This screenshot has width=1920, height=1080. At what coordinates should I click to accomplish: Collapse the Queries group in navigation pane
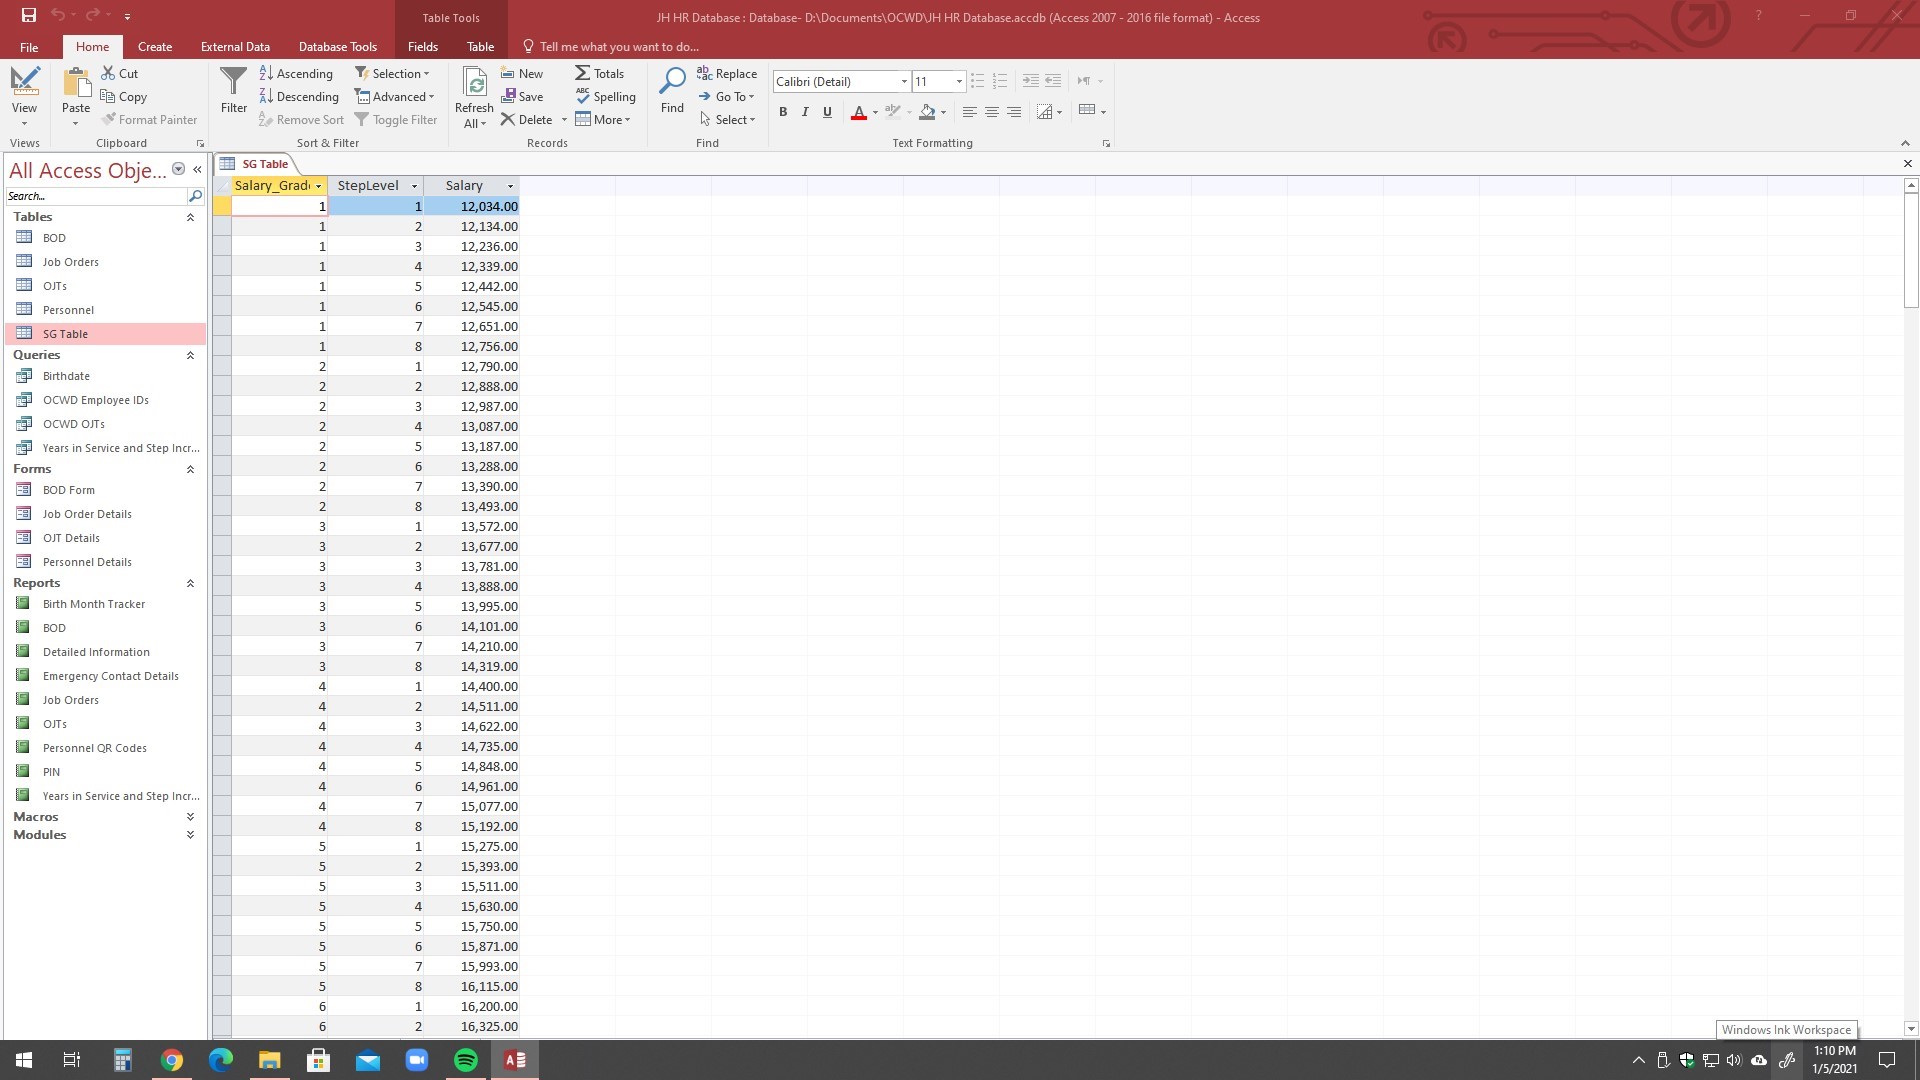tap(190, 355)
